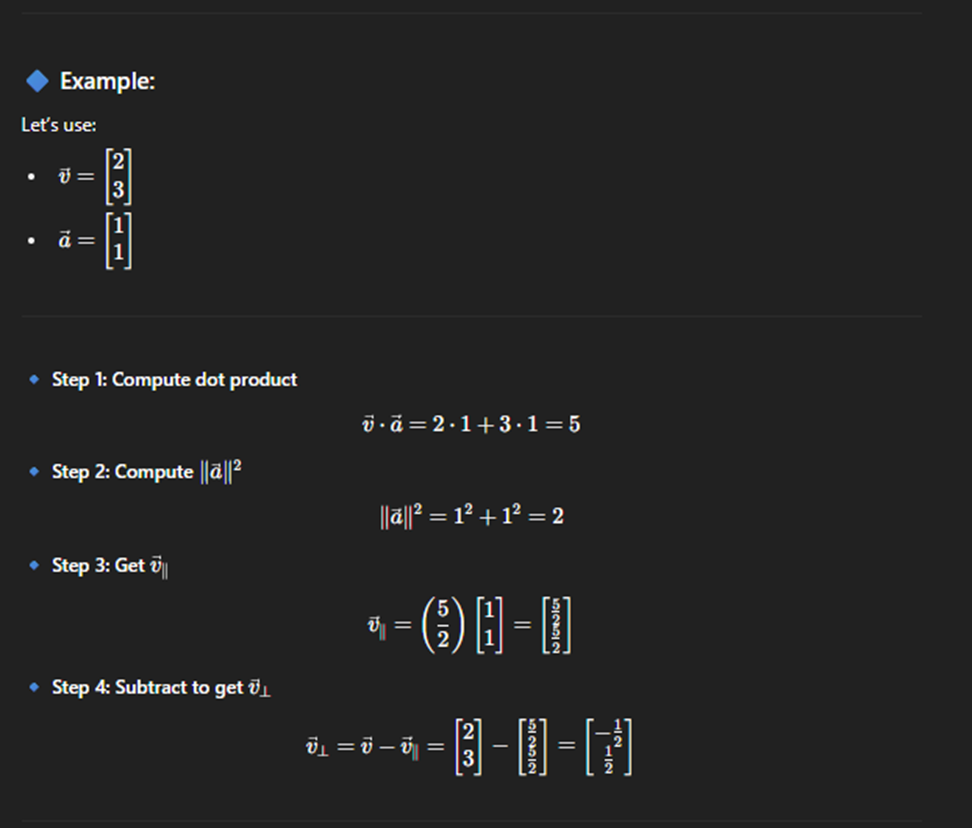972x828 pixels.
Task: Click the small diamond bullet for Step 1
Action: tap(34, 379)
